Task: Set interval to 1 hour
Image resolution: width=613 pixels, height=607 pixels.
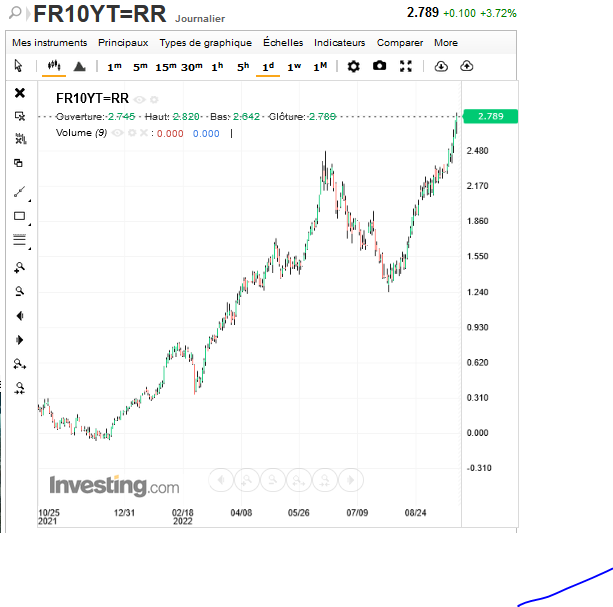Action: tap(217, 67)
